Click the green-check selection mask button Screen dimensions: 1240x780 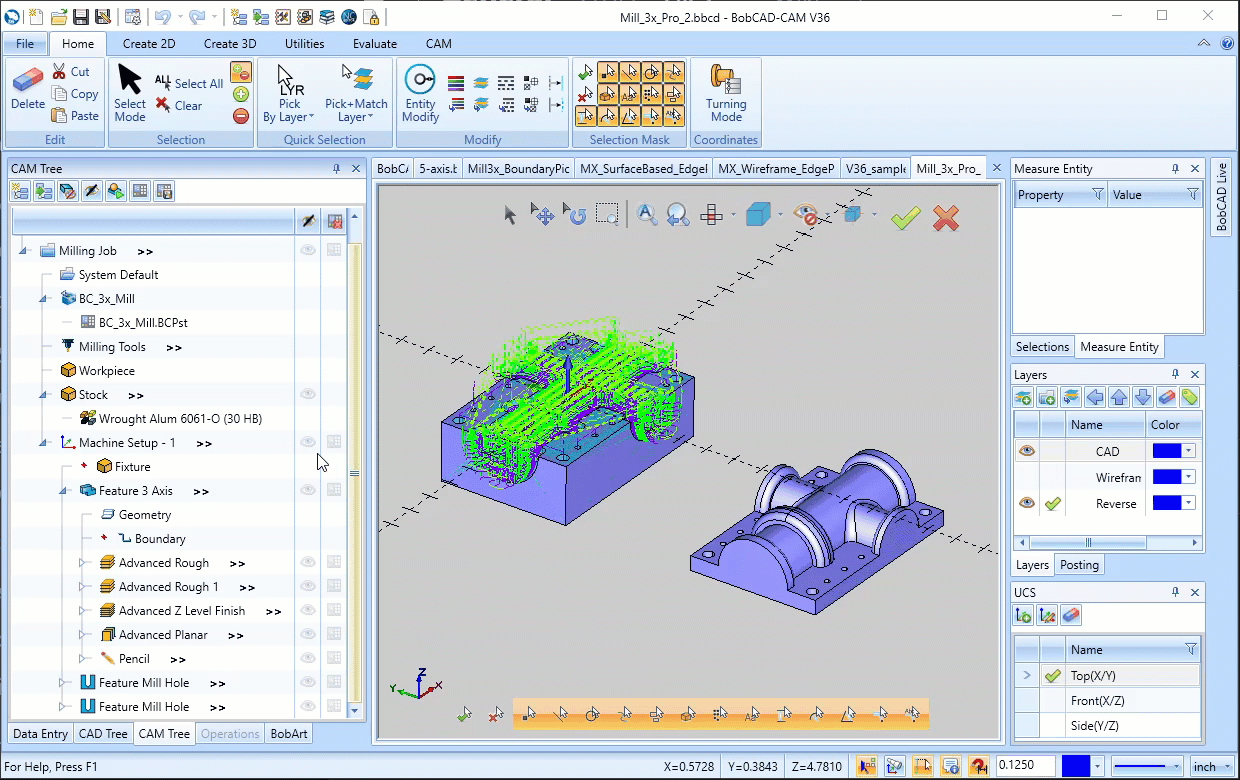(x=586, y=72)
